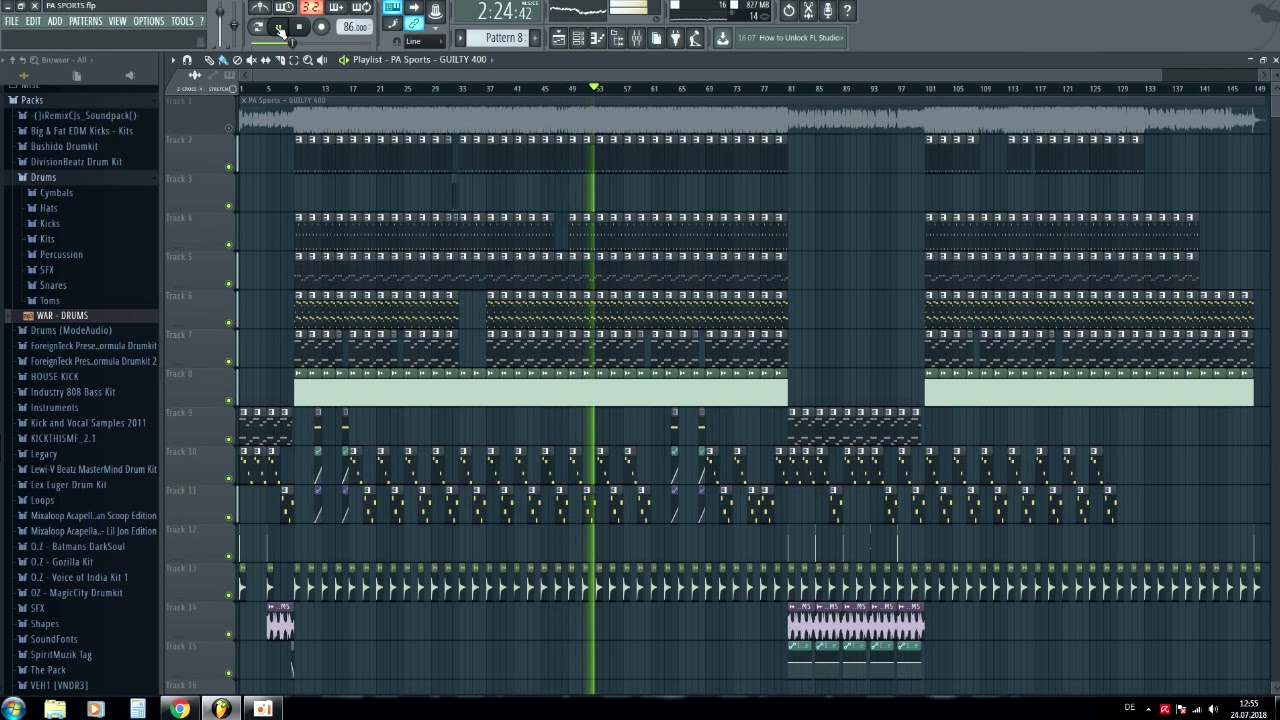Select the Draw pencil tool in playlist
1280x720 pixels.
tap(209, 60)
